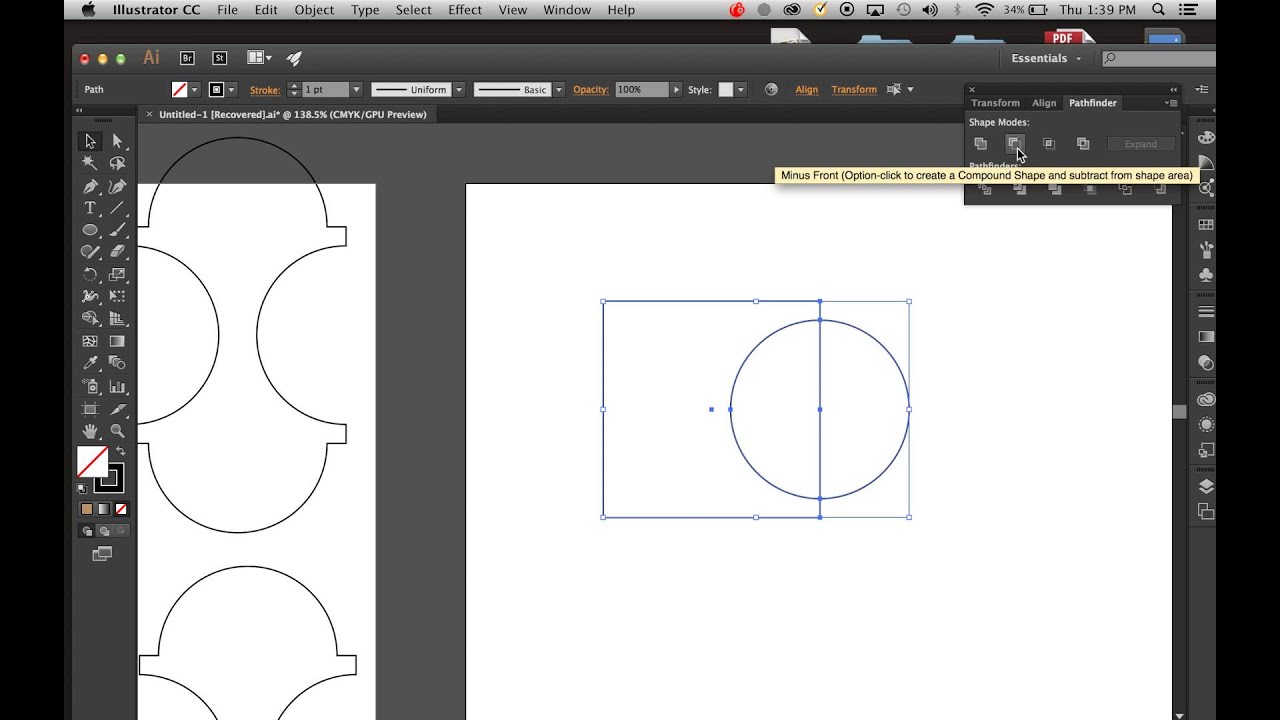Click Intersect shape mode in Pathfinder
Viewport: 1280px width, 720px height.
tap(1048, 144)
